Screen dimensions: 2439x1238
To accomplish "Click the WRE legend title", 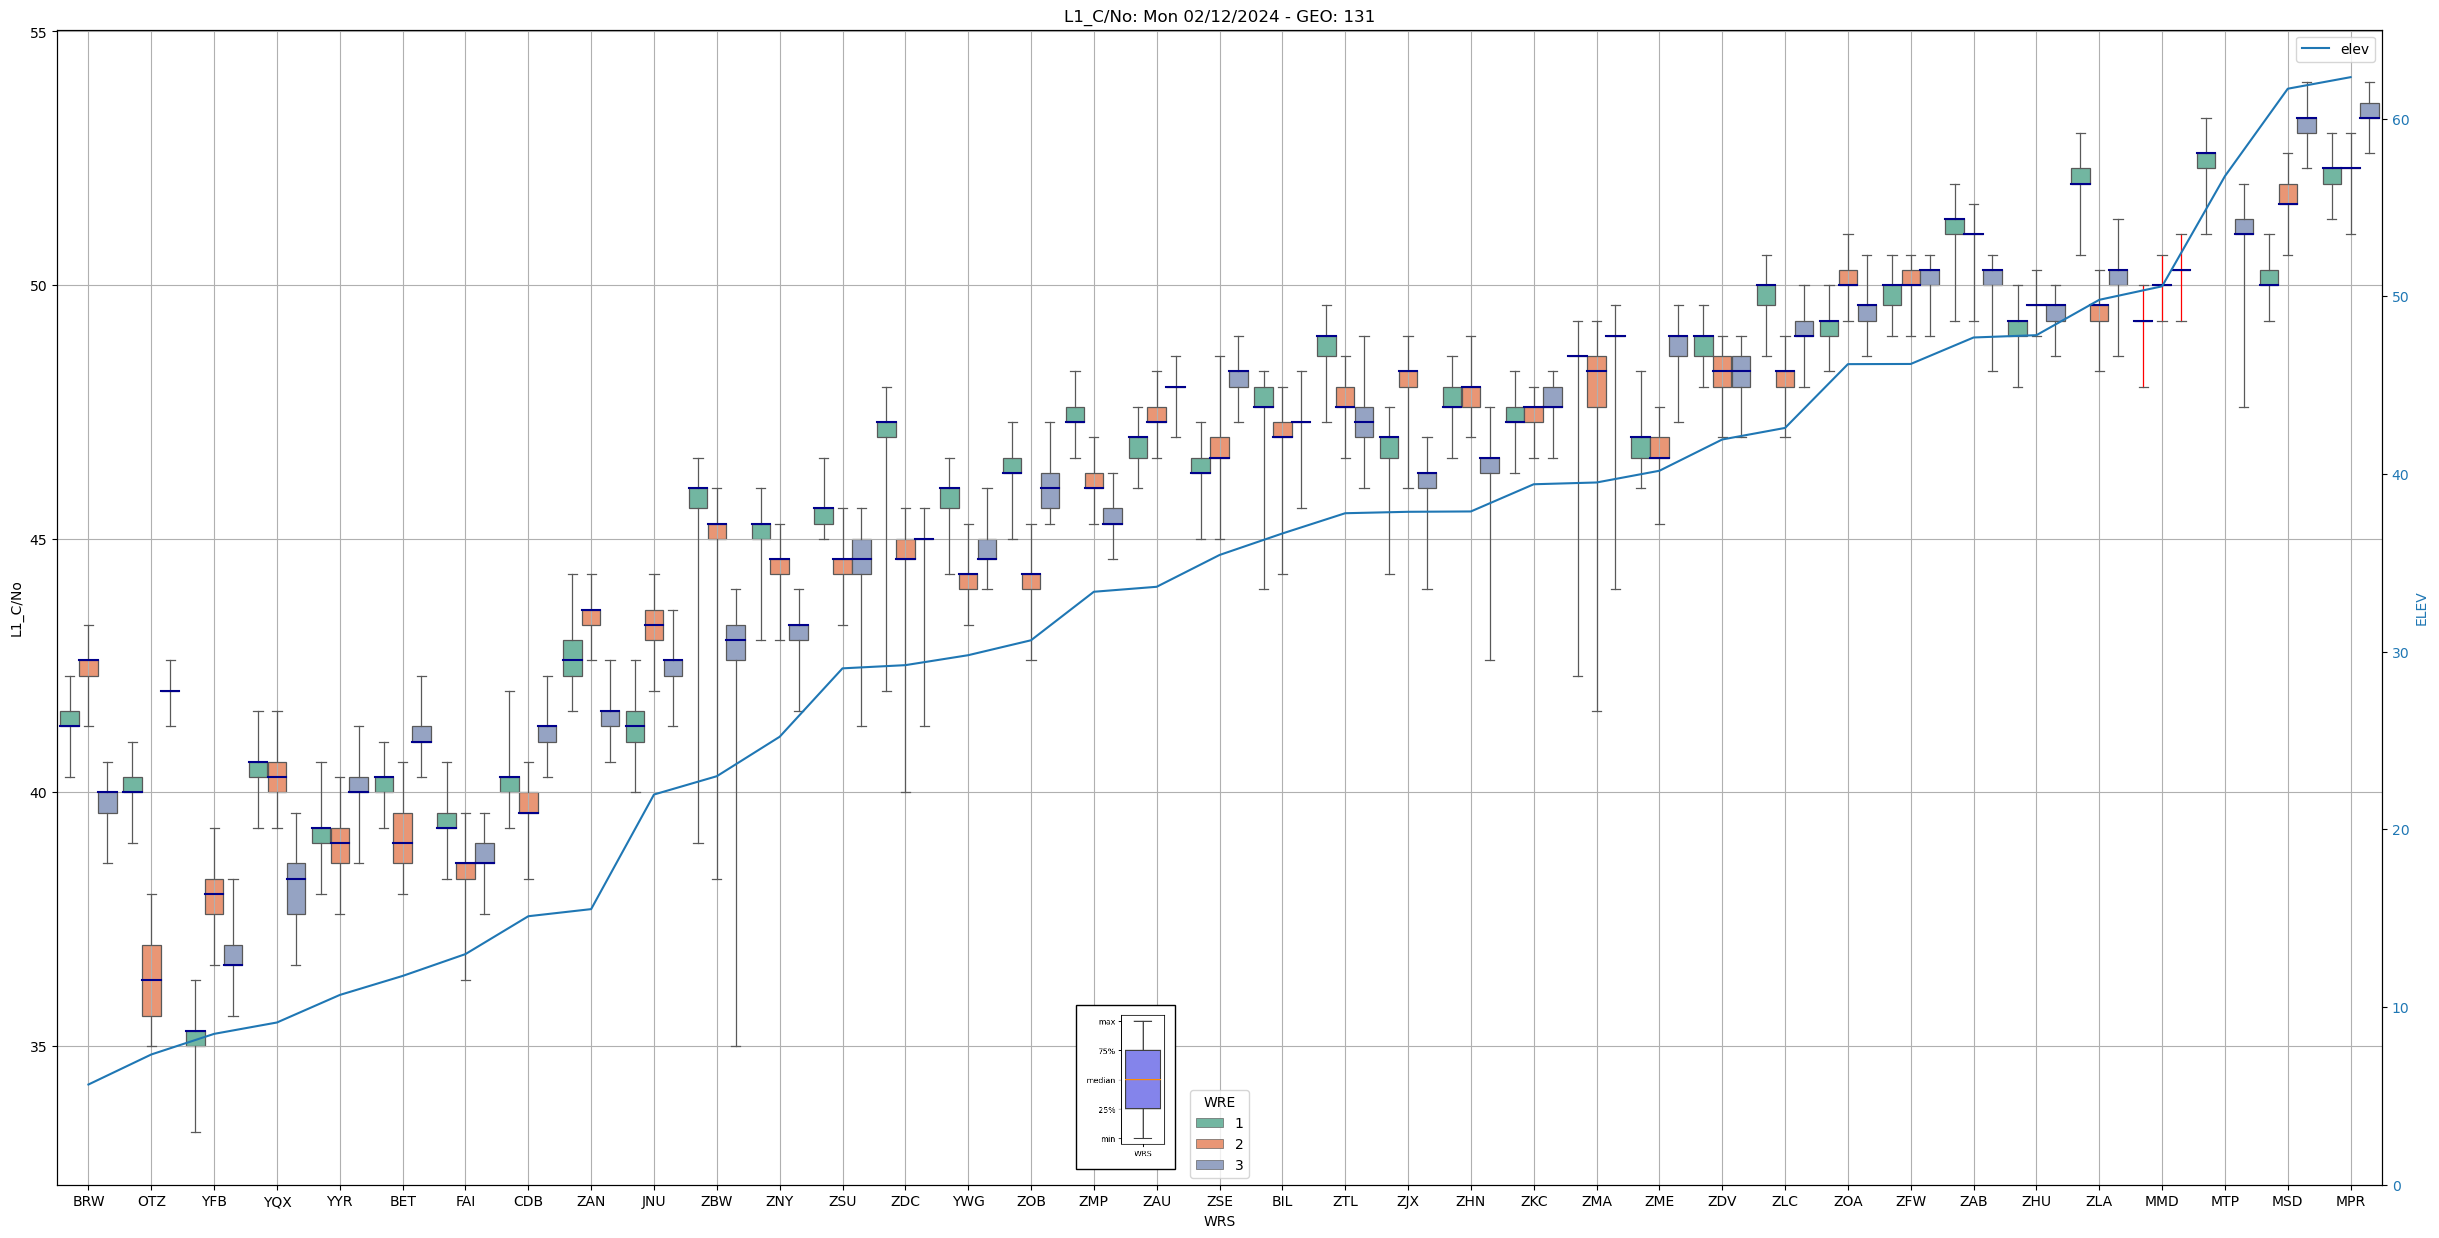I will pos(1219,1102).
